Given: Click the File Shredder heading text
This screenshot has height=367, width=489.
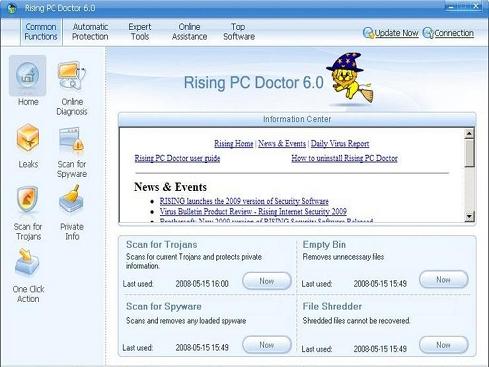Looking at the screenshot, I should pos(332,307).
